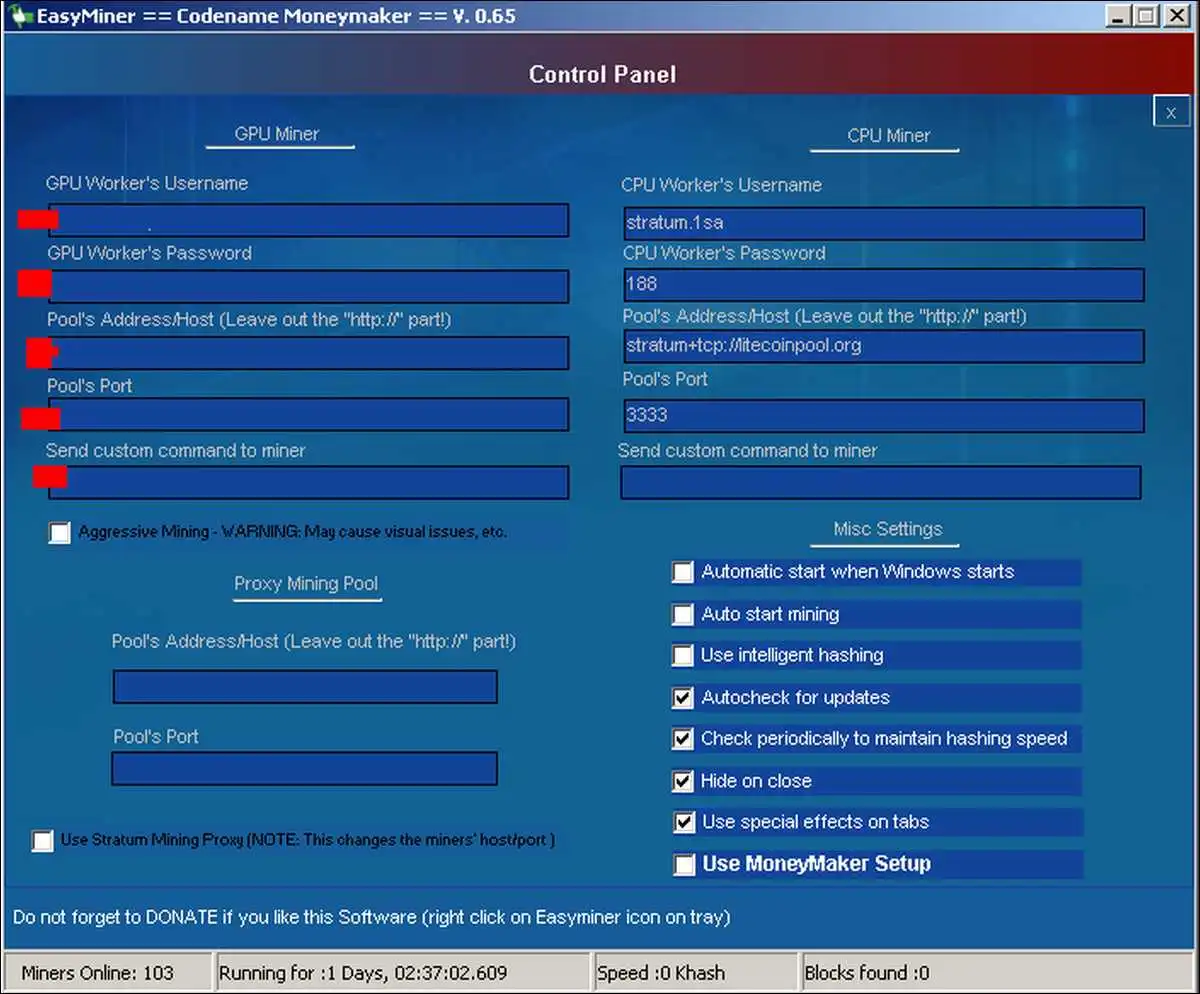The width and height of the screenshot is (1200, 994).
Task: Focus GPU Send custom command to miner field
Action: point(308,482)
